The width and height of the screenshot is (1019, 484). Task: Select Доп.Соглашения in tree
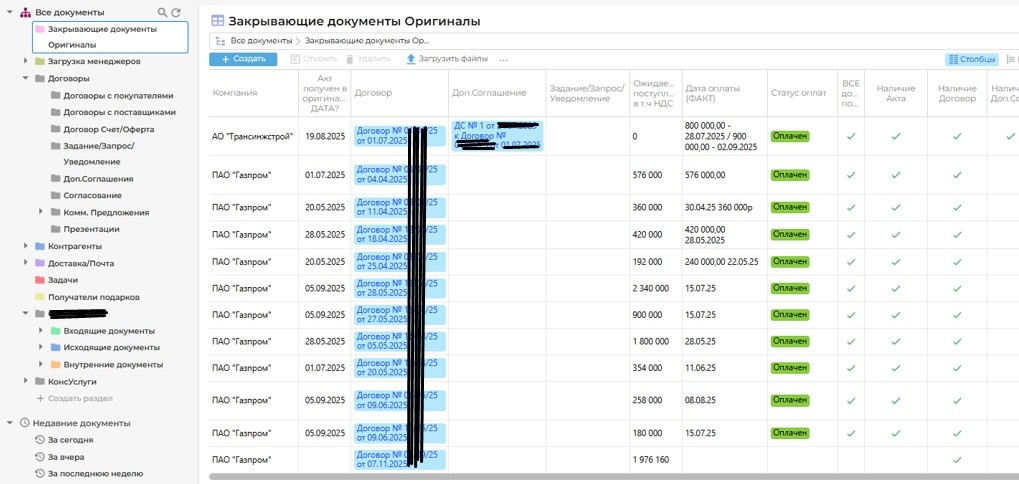click(x=98, y=179)
